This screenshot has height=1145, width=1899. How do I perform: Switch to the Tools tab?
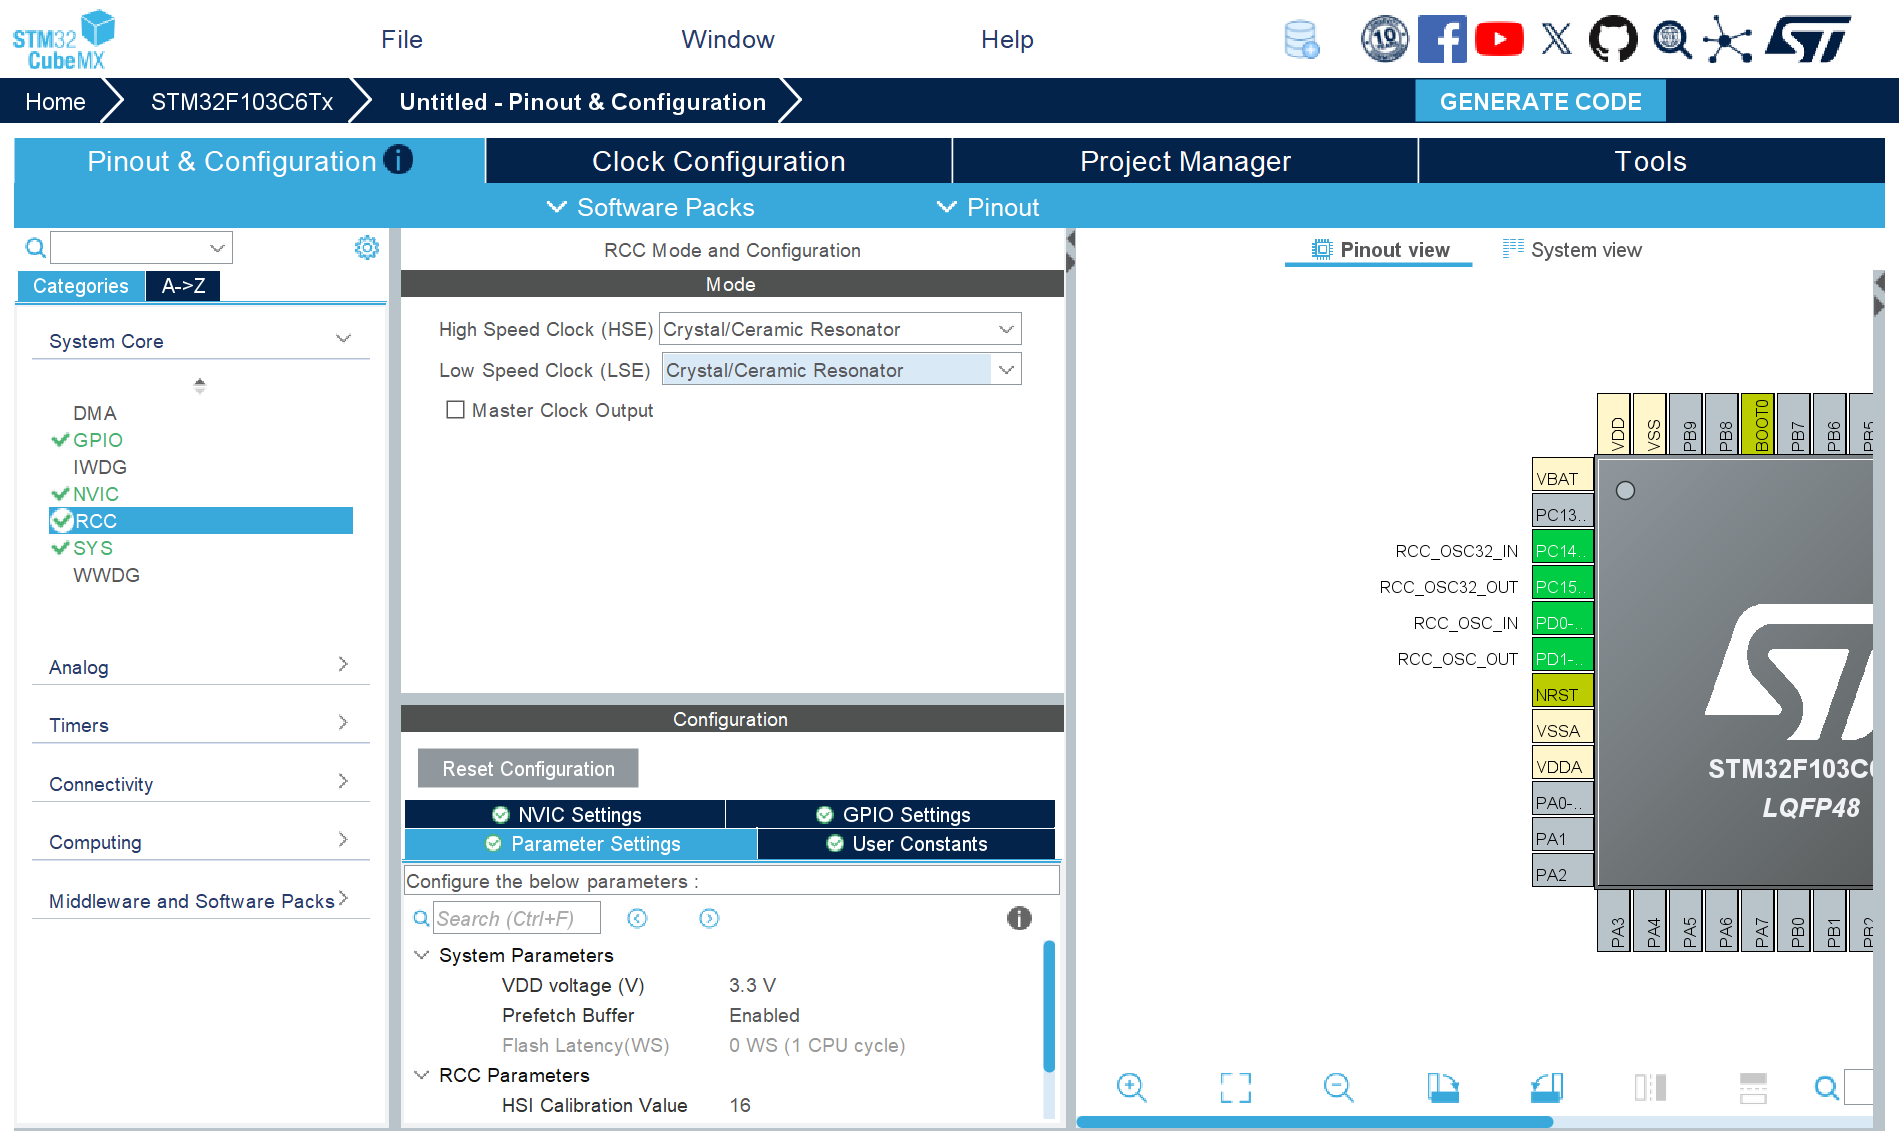point(1651,161)
